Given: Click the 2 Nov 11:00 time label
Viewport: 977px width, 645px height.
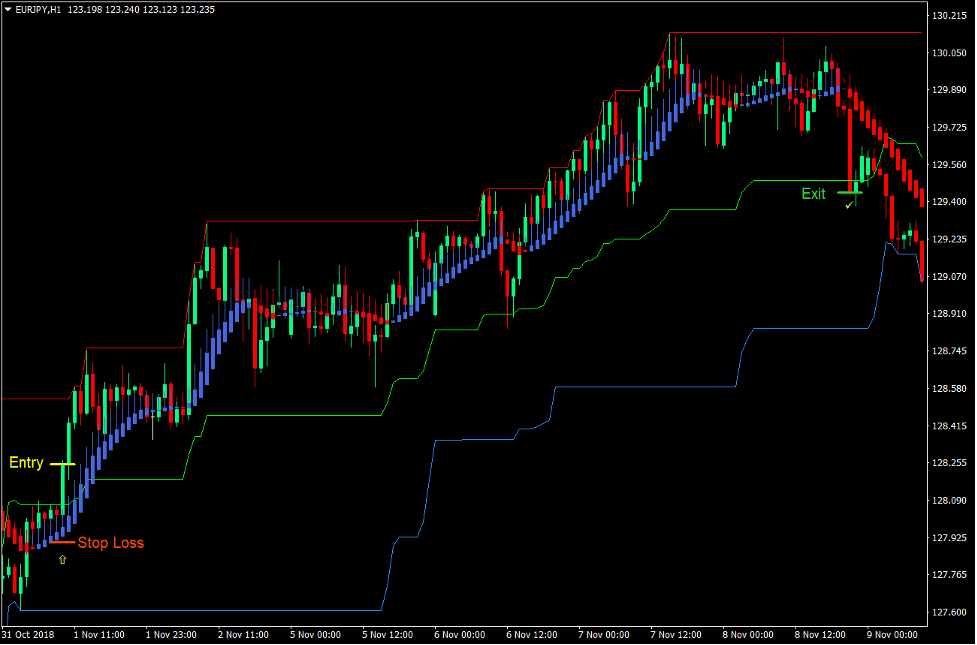Looking at the screenshot, I should coord(243,634).
